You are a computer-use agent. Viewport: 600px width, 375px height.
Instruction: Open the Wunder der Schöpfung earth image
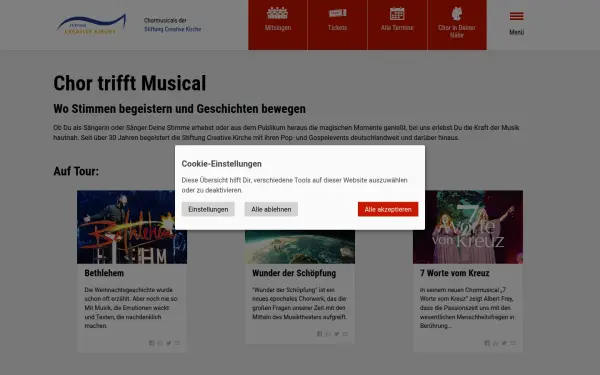pos(300,247)
